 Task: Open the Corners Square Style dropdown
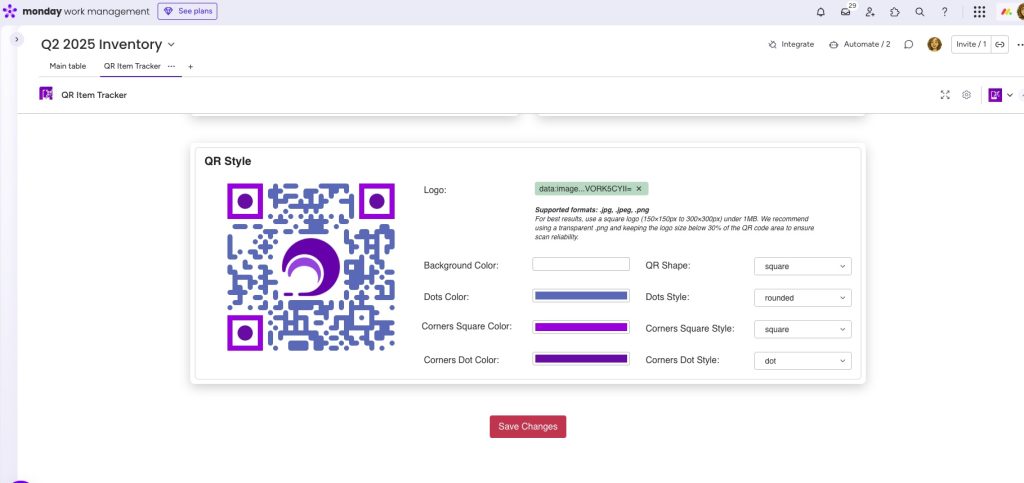point(803,329)
